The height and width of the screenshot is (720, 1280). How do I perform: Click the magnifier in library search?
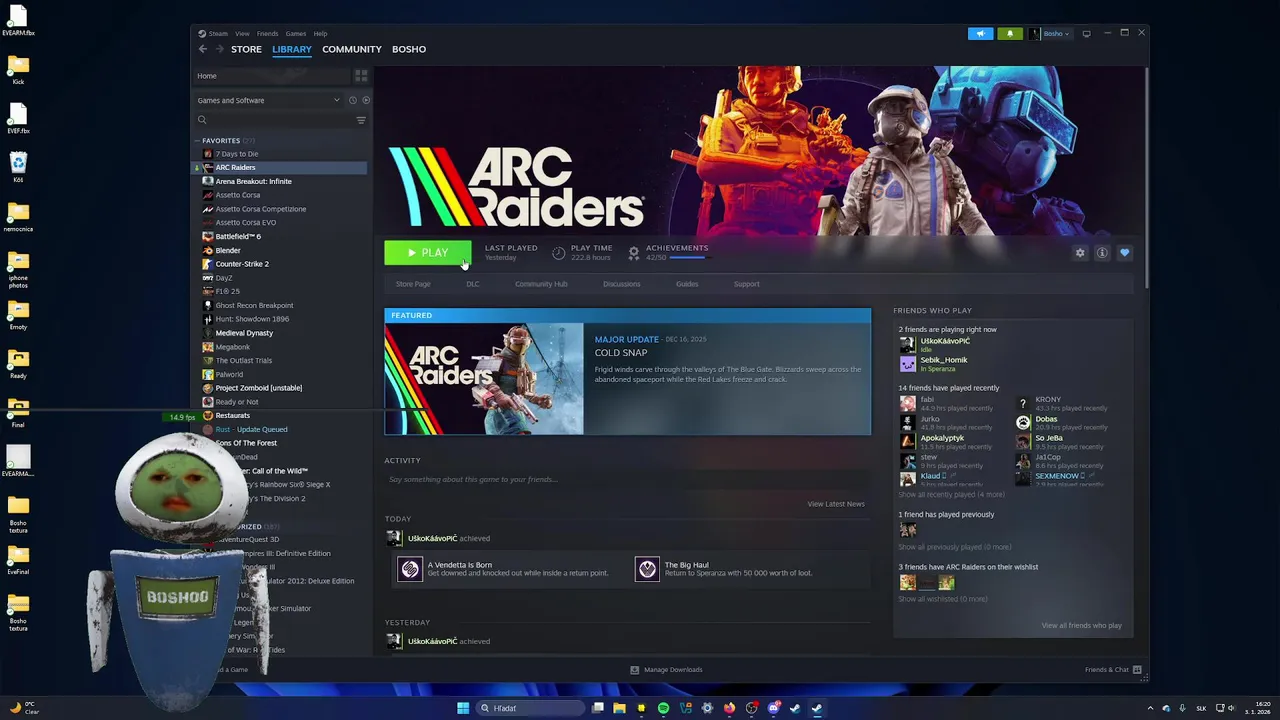[202, 120]
